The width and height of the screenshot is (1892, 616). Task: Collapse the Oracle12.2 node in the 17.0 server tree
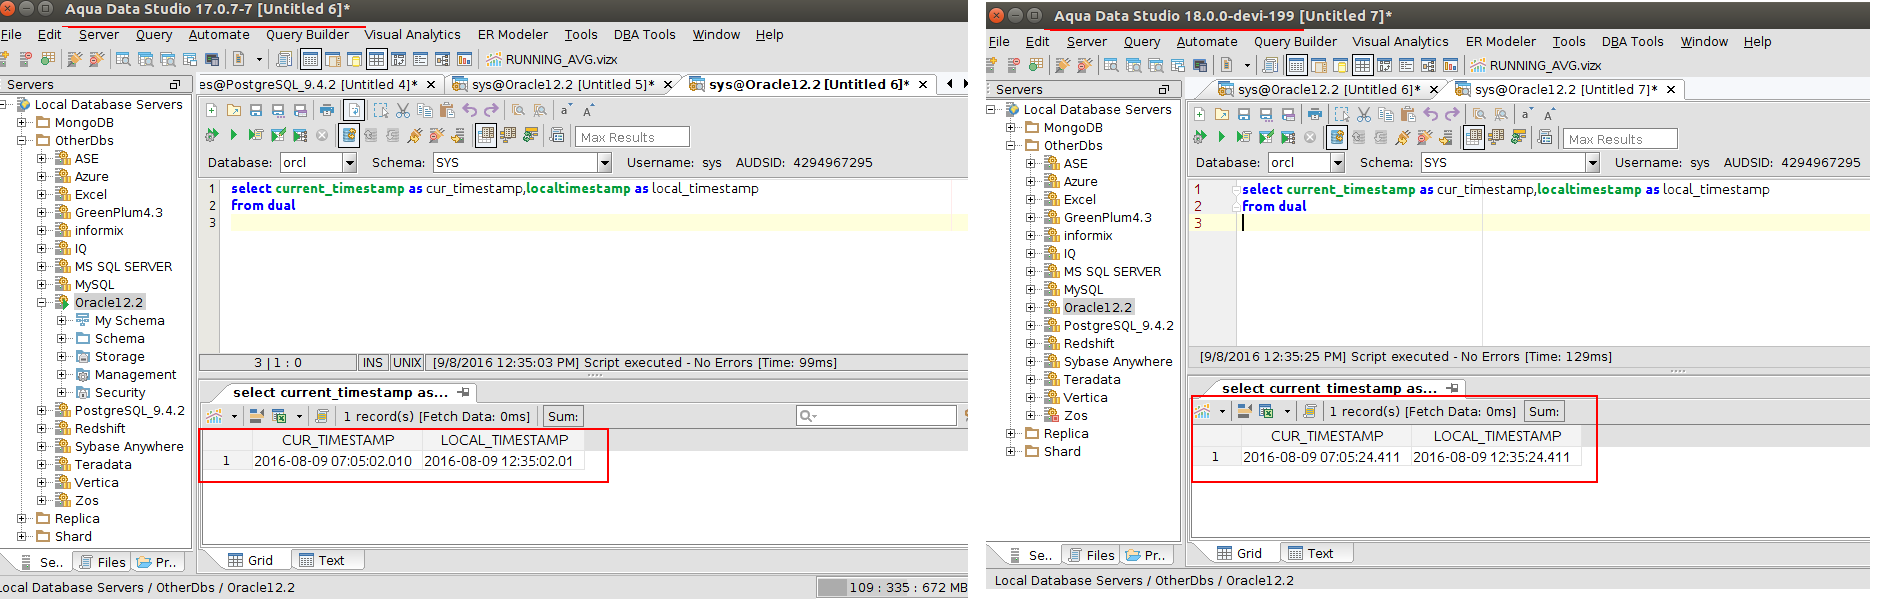coord(42,302)
